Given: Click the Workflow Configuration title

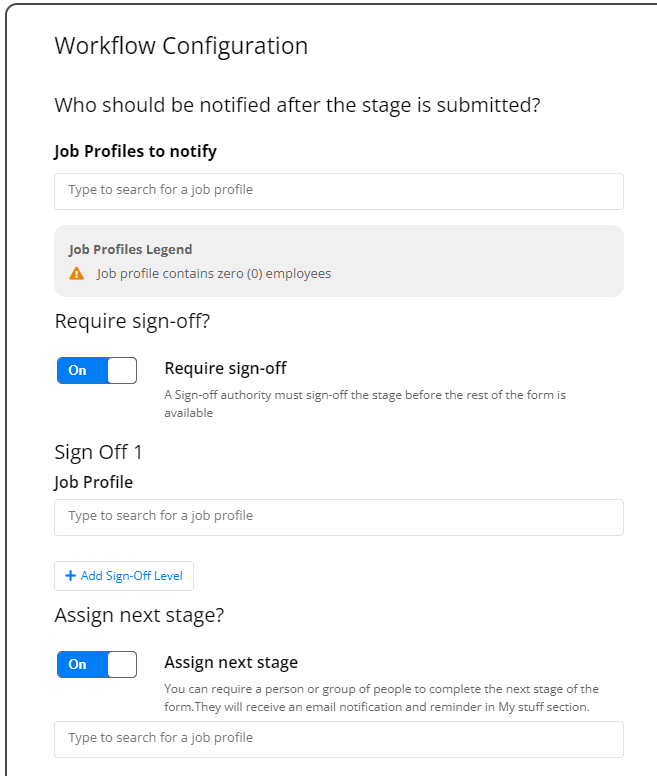Looking at the screenshot, I should [x=181, y=47].
